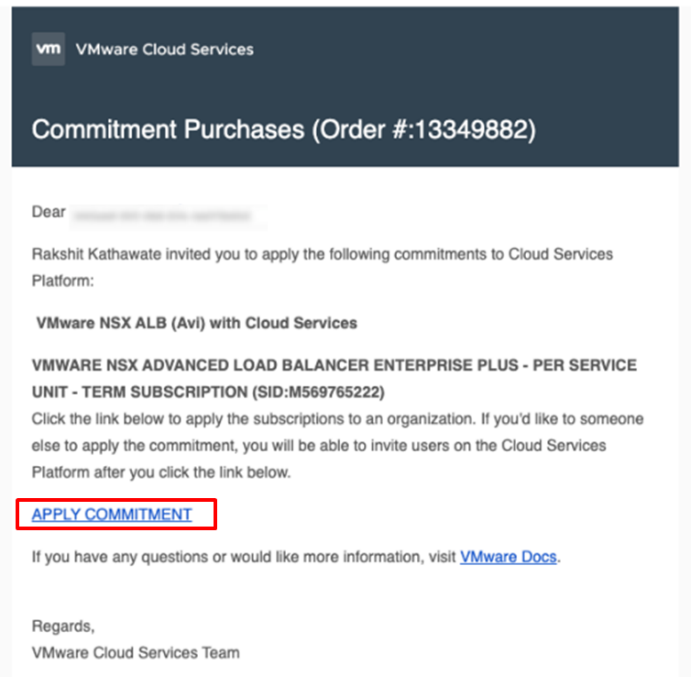This screenshot has width=691, height=677.
Task: Open the APPLY COMMITMENT link
Action: coord(112,514)
